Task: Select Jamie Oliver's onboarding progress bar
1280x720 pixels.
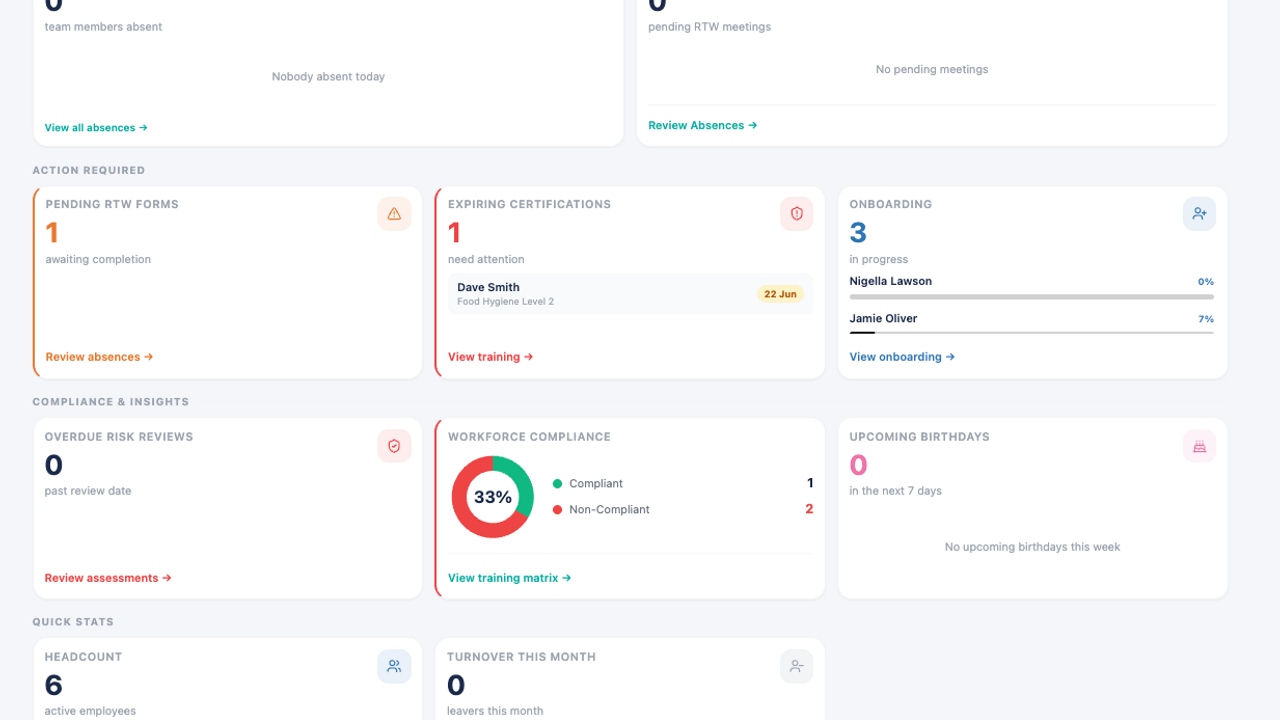Action: (x=1031, y=333)
